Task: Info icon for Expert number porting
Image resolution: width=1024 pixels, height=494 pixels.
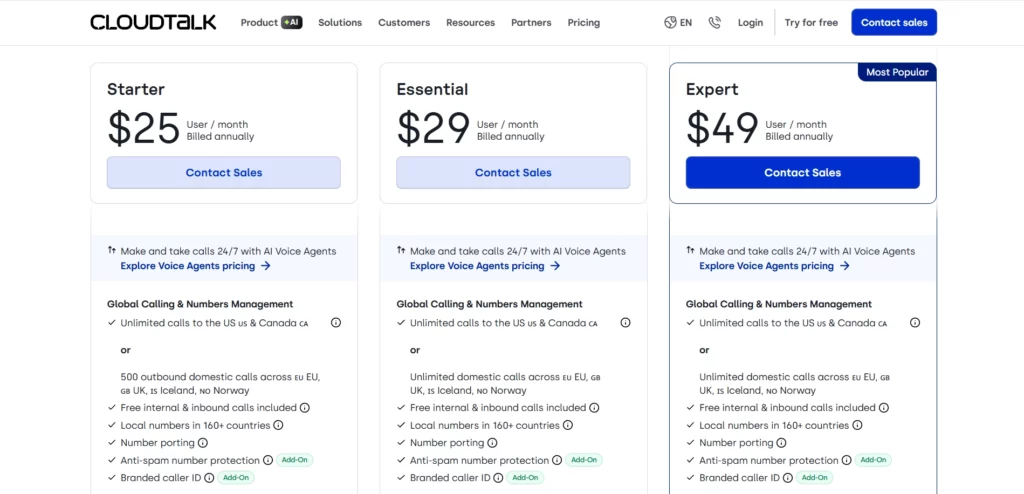Action: tap(782, 443)
